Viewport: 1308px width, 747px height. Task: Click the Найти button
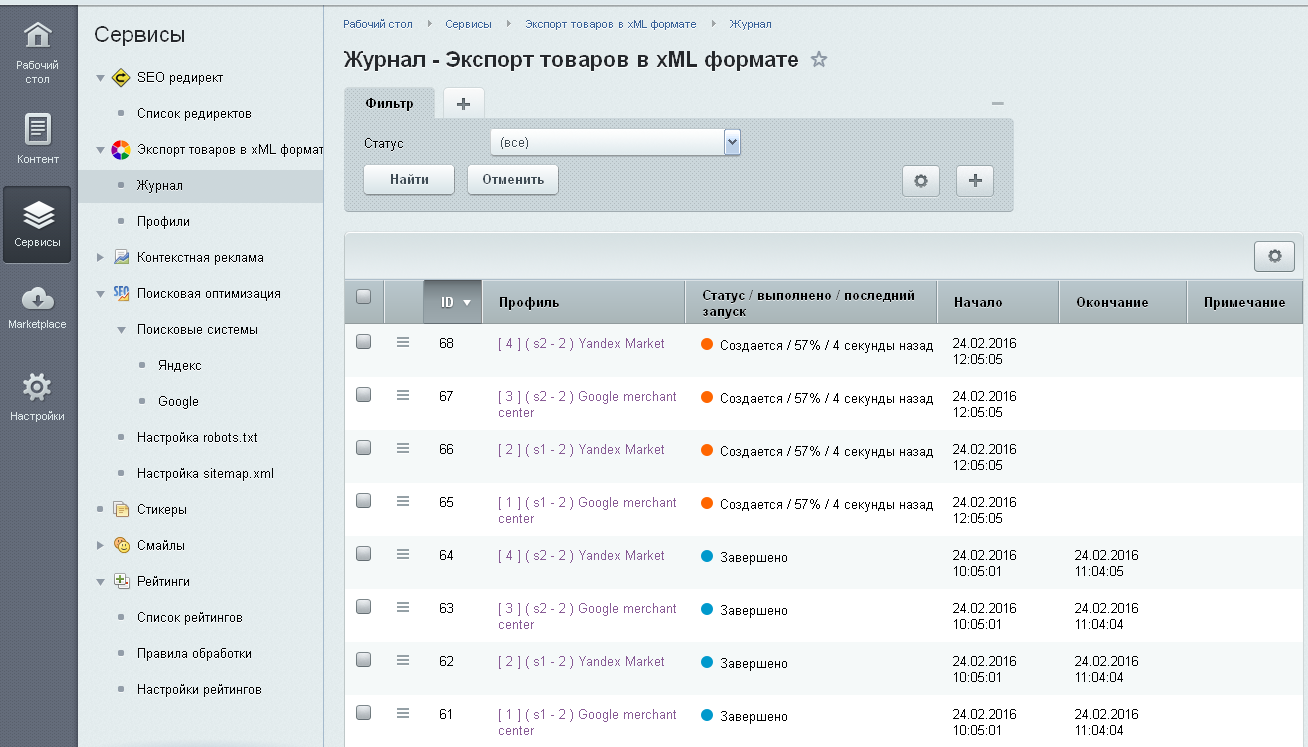click(409, 180)
